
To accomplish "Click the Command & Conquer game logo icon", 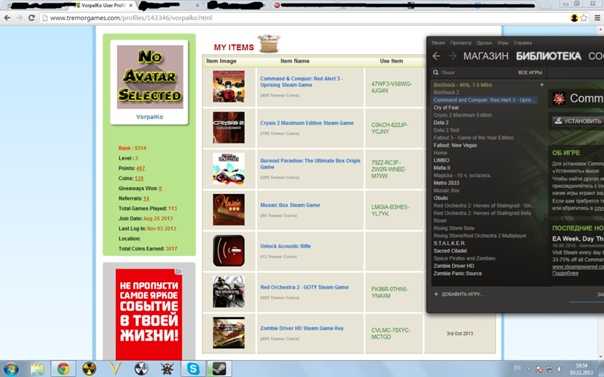I will pos(559,99).
